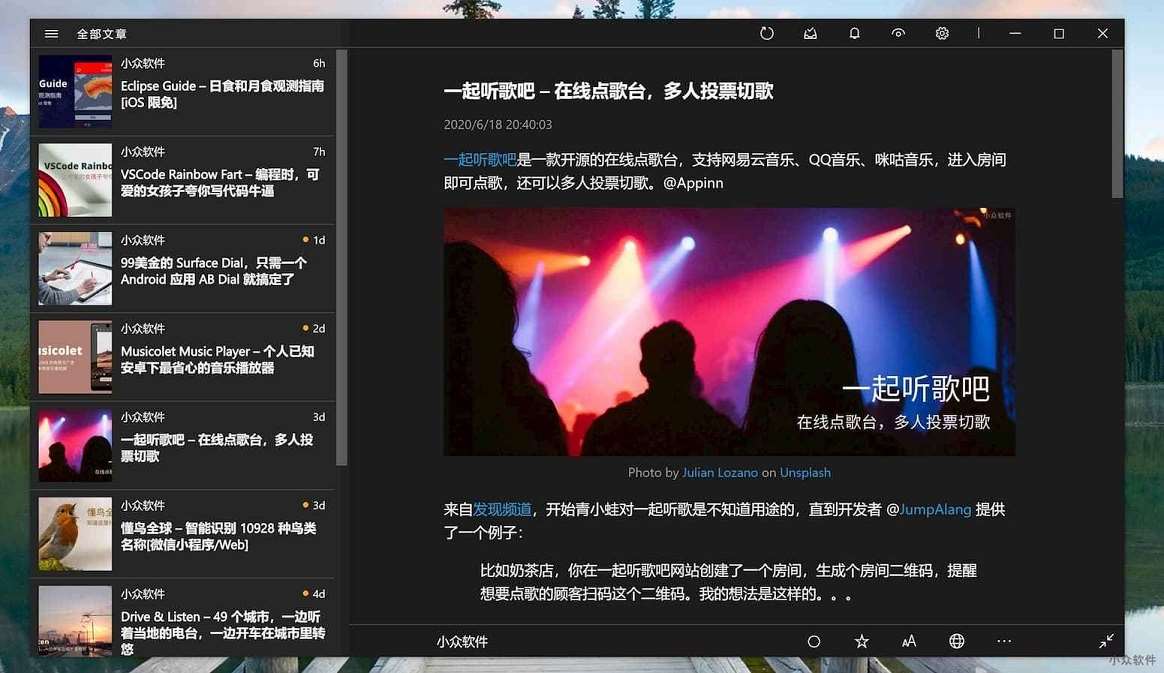Click the VSCode Rainbow thumbnail

[x=75, y=180]
